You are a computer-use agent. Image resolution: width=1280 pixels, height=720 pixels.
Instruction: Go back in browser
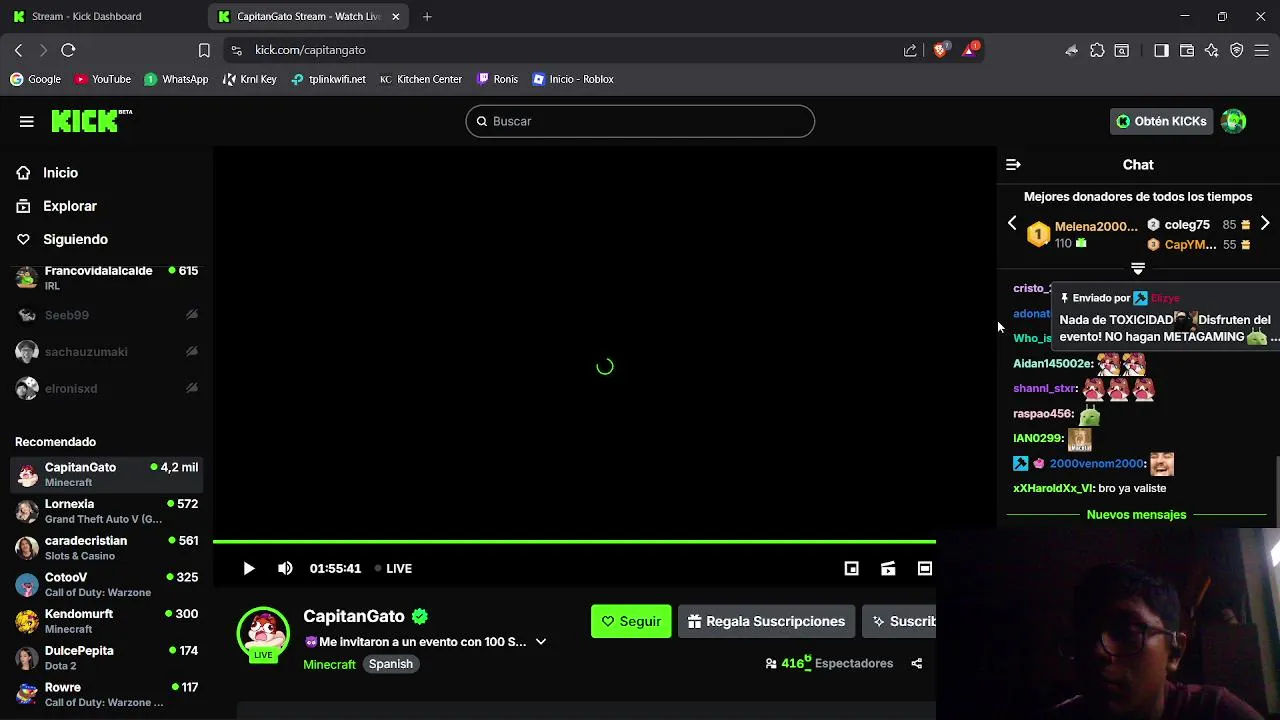point(18,50)
